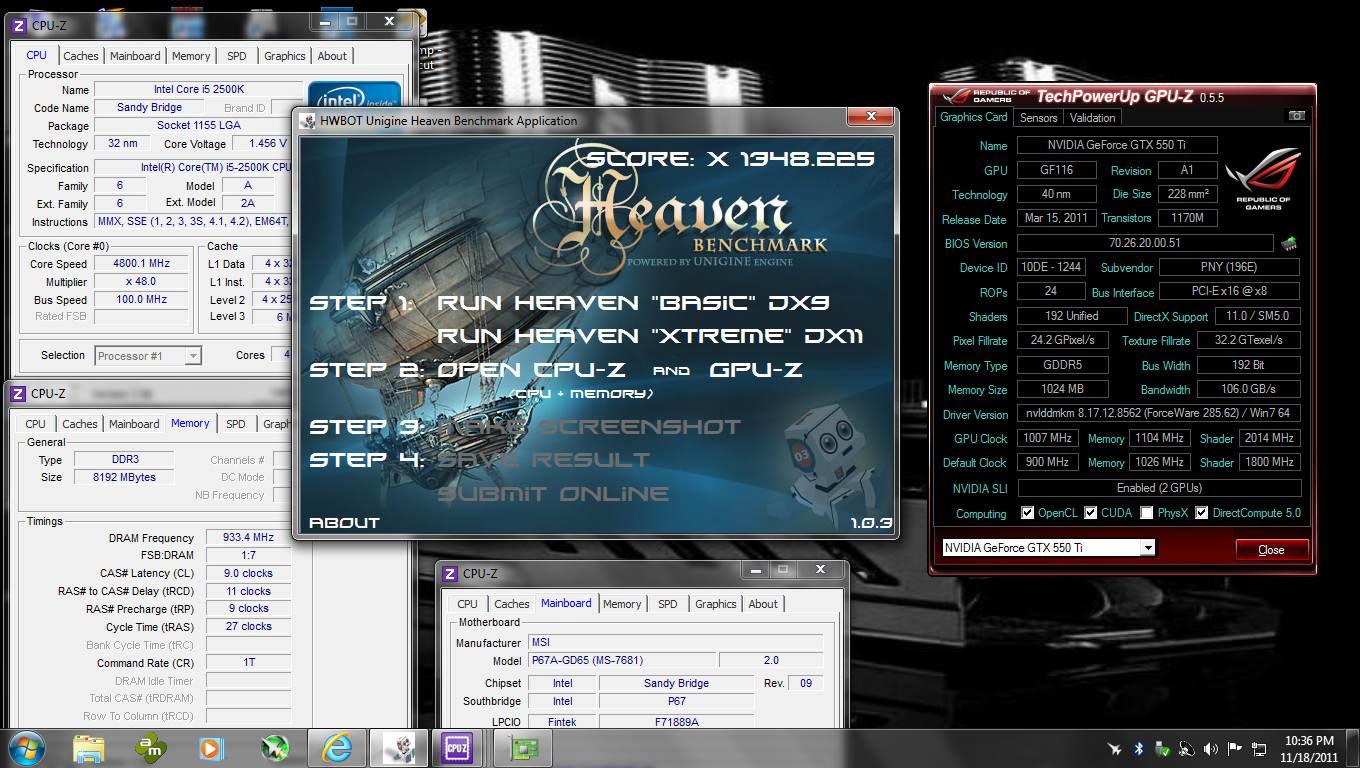Click the Safely Remove Hardware tray icon

coord(1162,748)
